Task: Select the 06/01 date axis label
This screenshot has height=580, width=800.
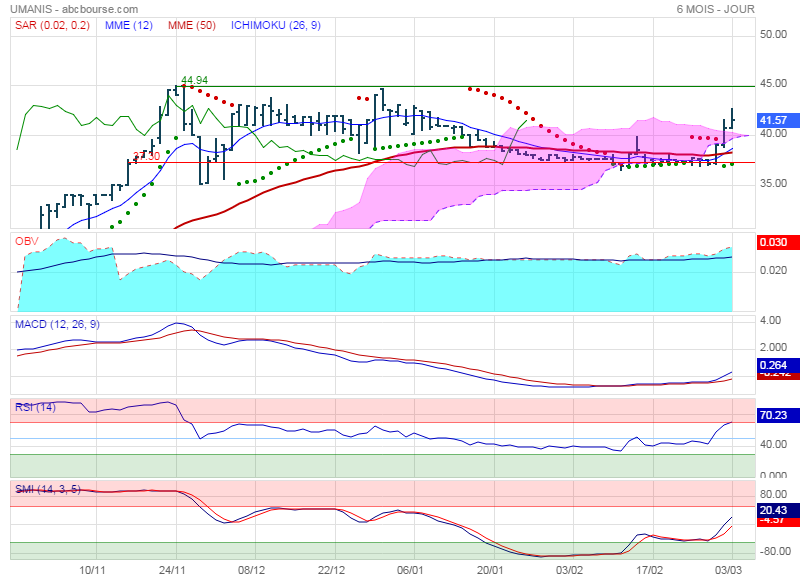Action: click(410, 568)
